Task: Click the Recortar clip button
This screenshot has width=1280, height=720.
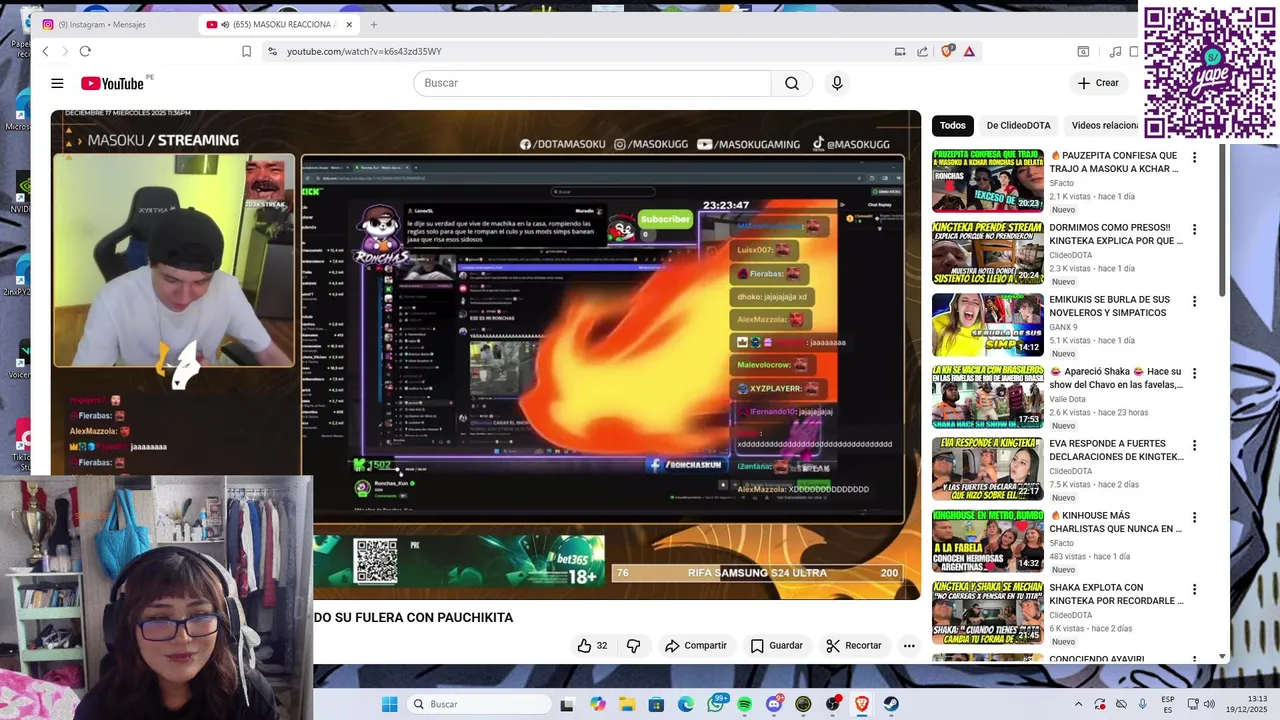Action: click(x=853, y=646)
